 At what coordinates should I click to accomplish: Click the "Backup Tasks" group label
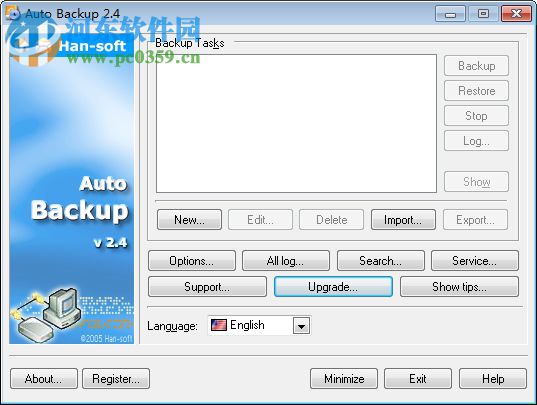(190, 43)
